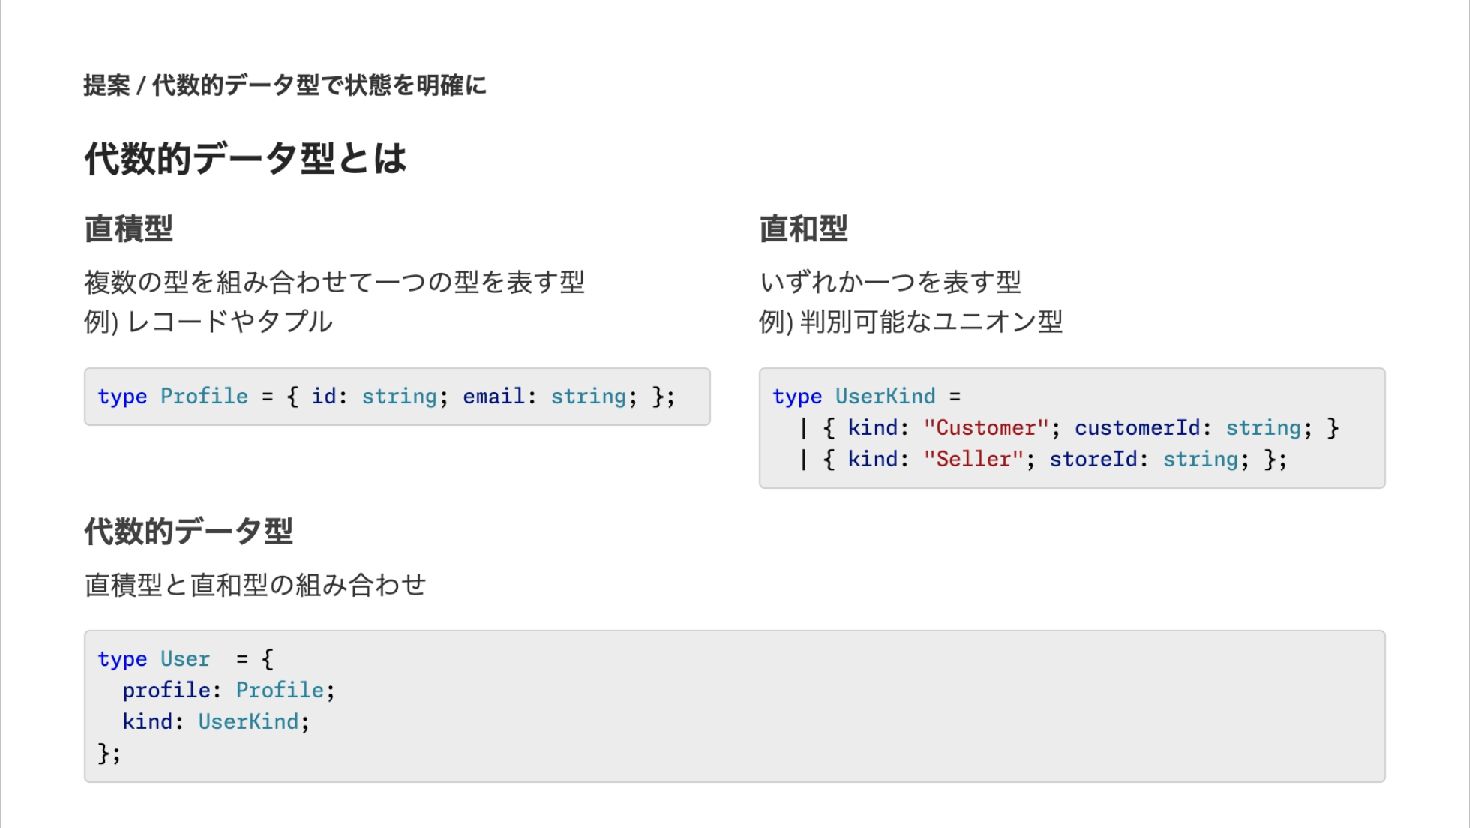This screenshot has height=828, width=1470.
Task: Click the description 複数の型を組み合わせて一つの型を表す型
Action: click(334, 282)
